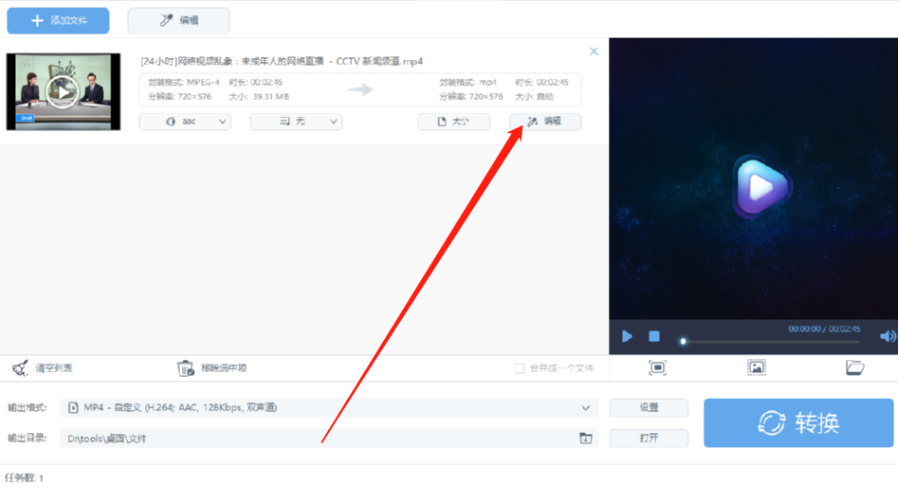Open the top toolbar 编辑 edit button
The height and width of the screenshot is (496, 900).
coord(179,21)
